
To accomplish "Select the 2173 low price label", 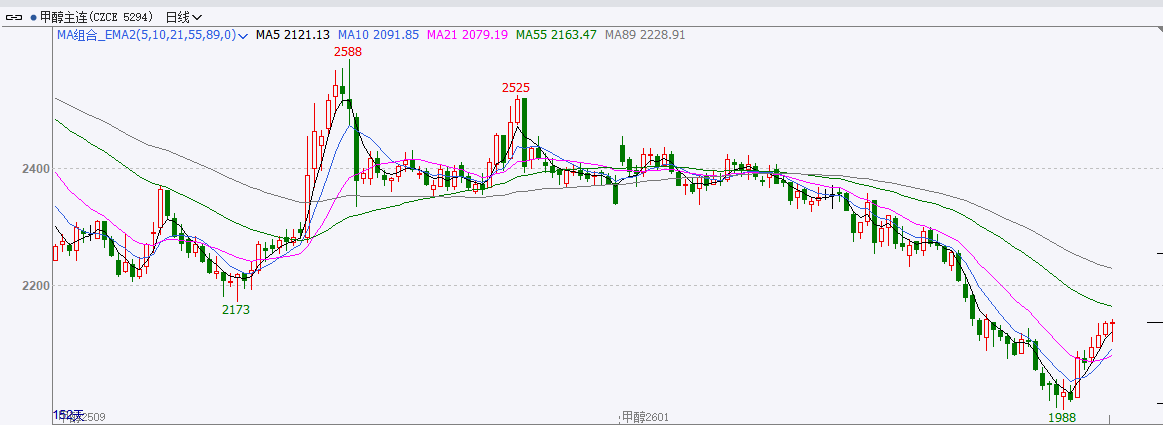I will pos(235,310).
